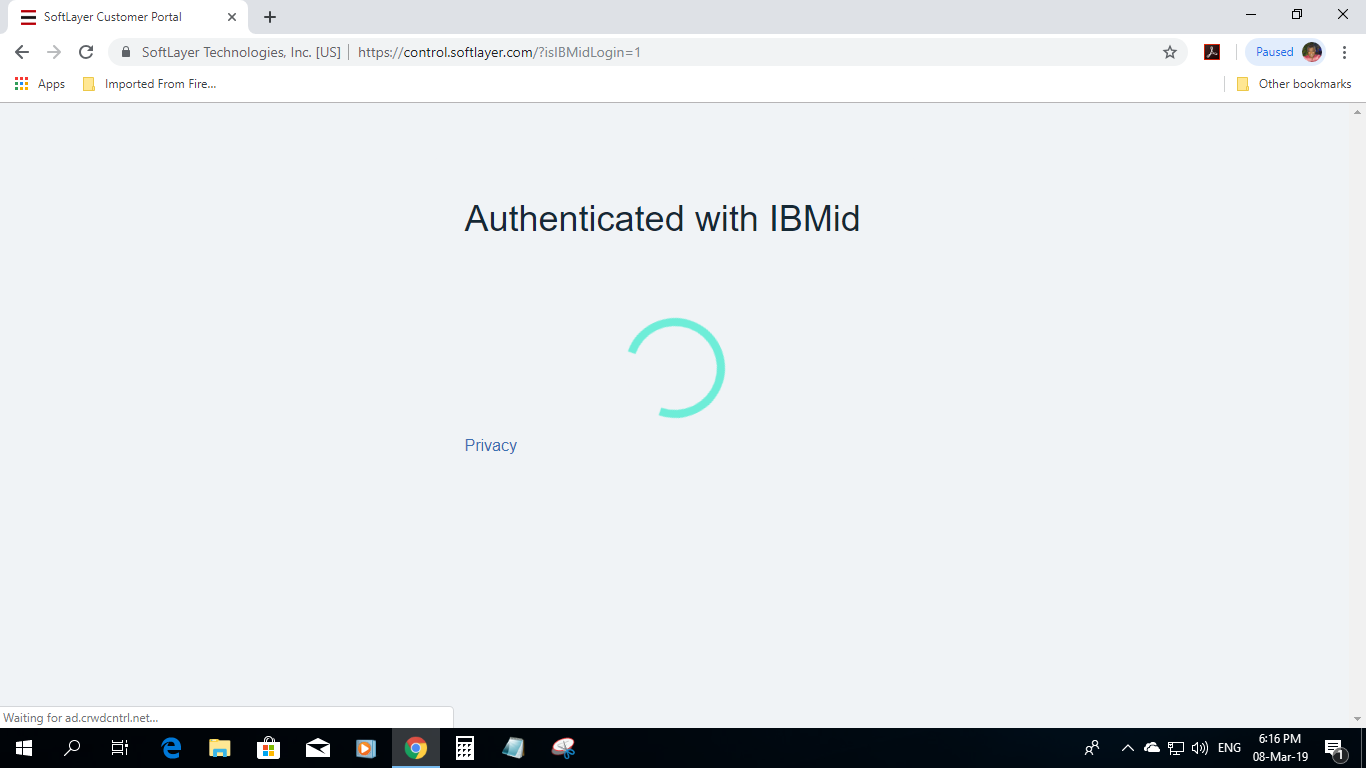Click the page scrollbar down arrow
The image size is (1366, 768).
[1357, 718]
